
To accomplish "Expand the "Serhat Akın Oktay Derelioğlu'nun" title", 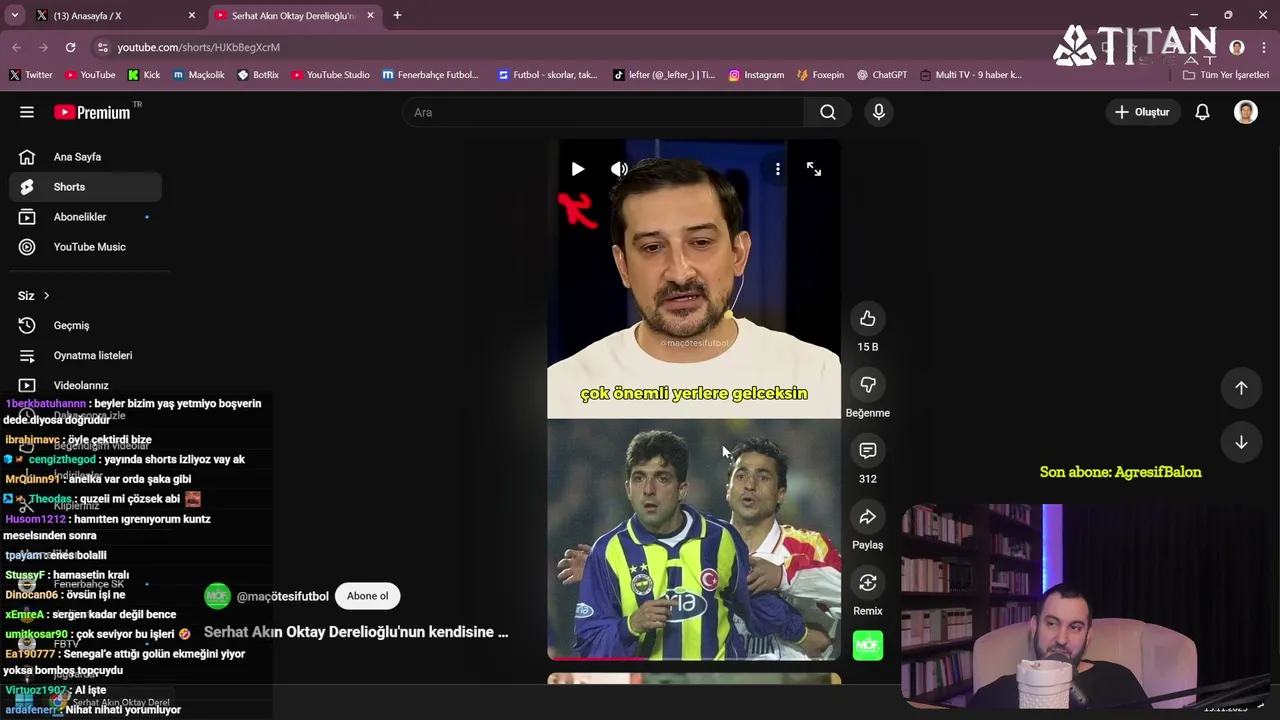I will [356, 632].
